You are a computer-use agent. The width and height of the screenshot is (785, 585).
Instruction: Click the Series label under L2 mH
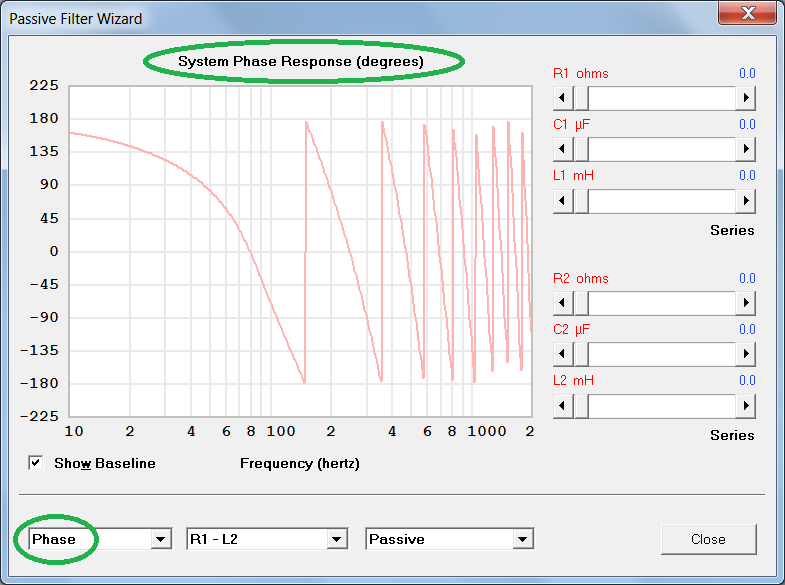pyautogui.click(x=732, y=435)
